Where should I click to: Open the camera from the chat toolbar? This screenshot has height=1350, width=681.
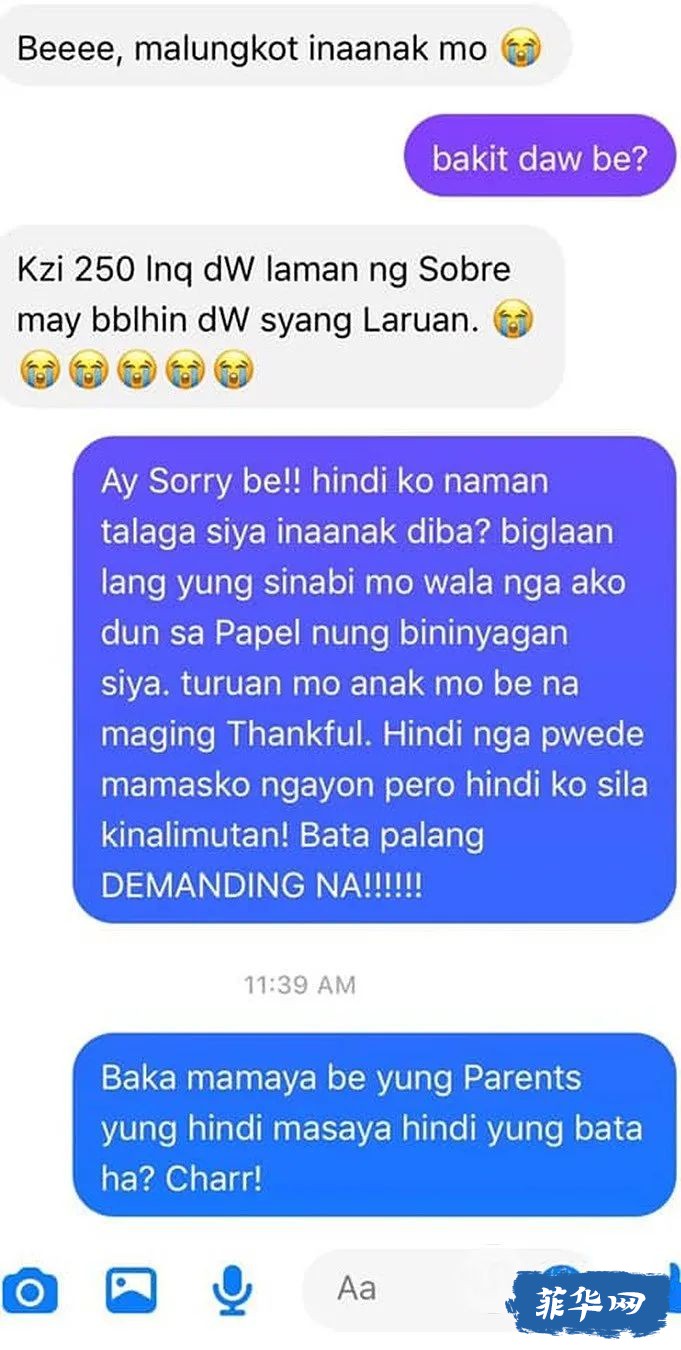click(28, 1291)
